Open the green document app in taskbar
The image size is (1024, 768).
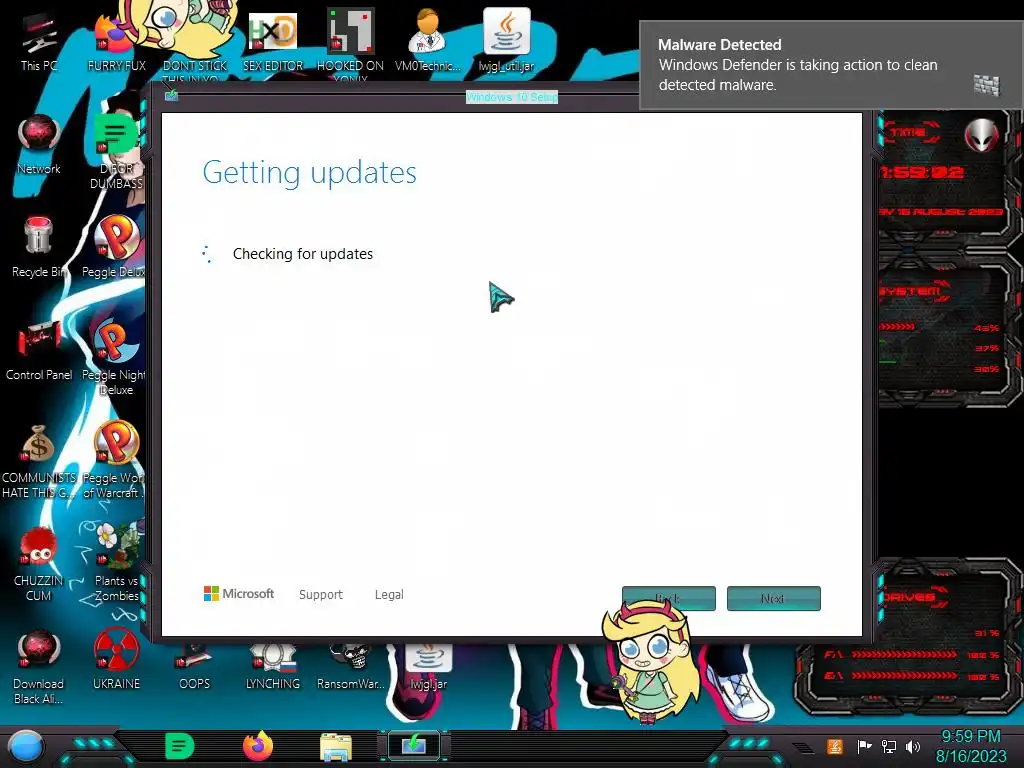tap(180, 746)
